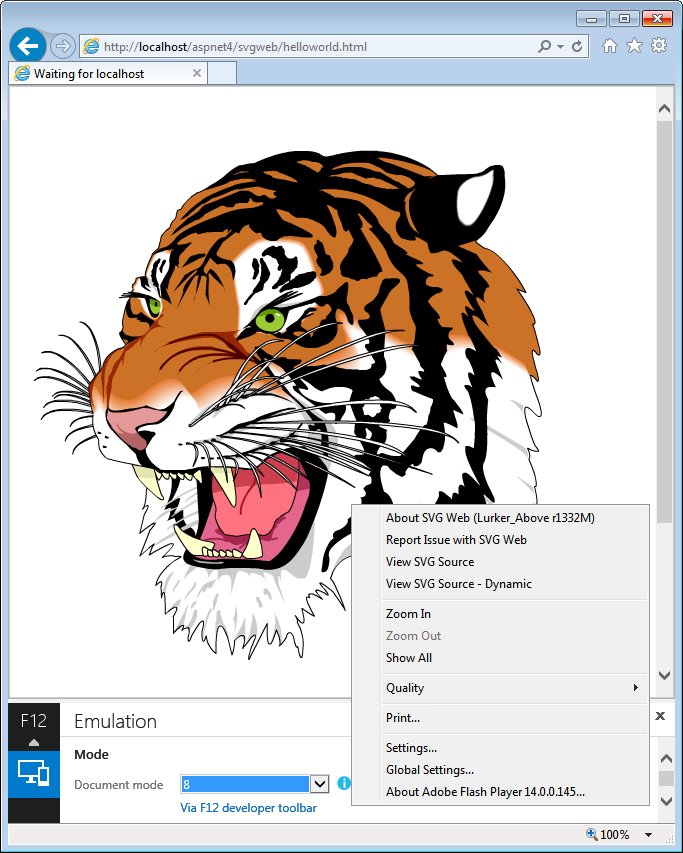Open Global Settings... entry

(x=500, y=770)
